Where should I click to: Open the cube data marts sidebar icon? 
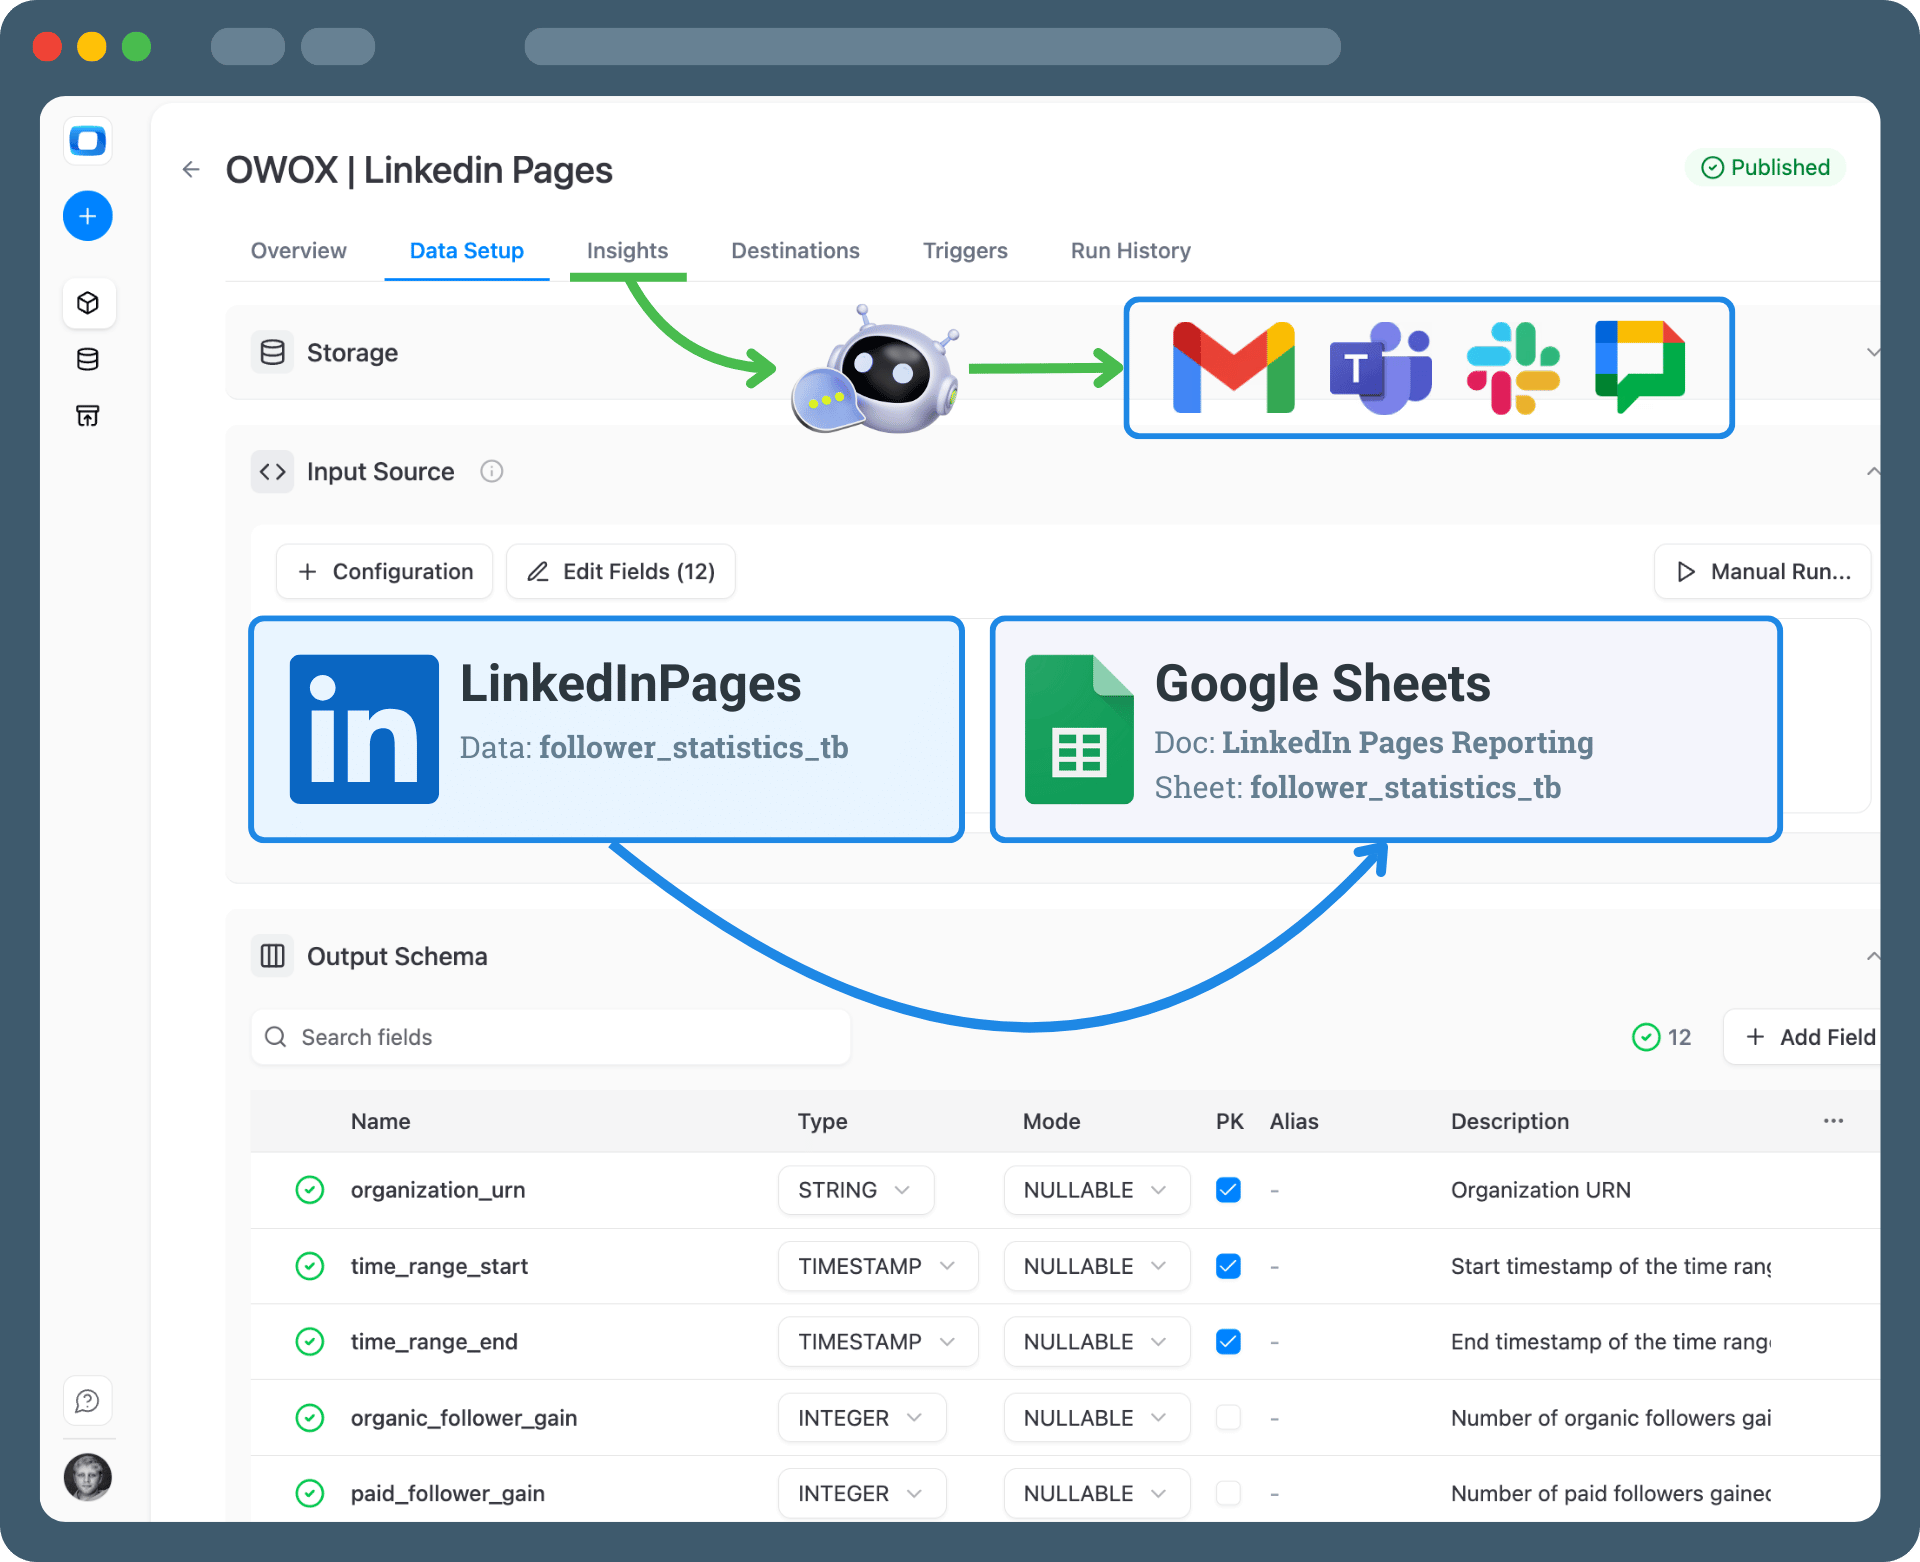[x=88, y=303]
